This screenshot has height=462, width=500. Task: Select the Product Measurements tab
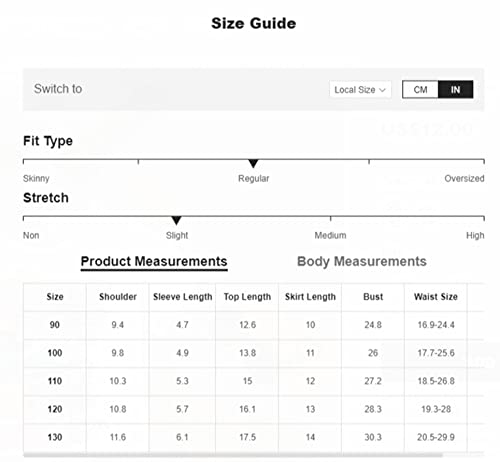click(x=154, y=262)
